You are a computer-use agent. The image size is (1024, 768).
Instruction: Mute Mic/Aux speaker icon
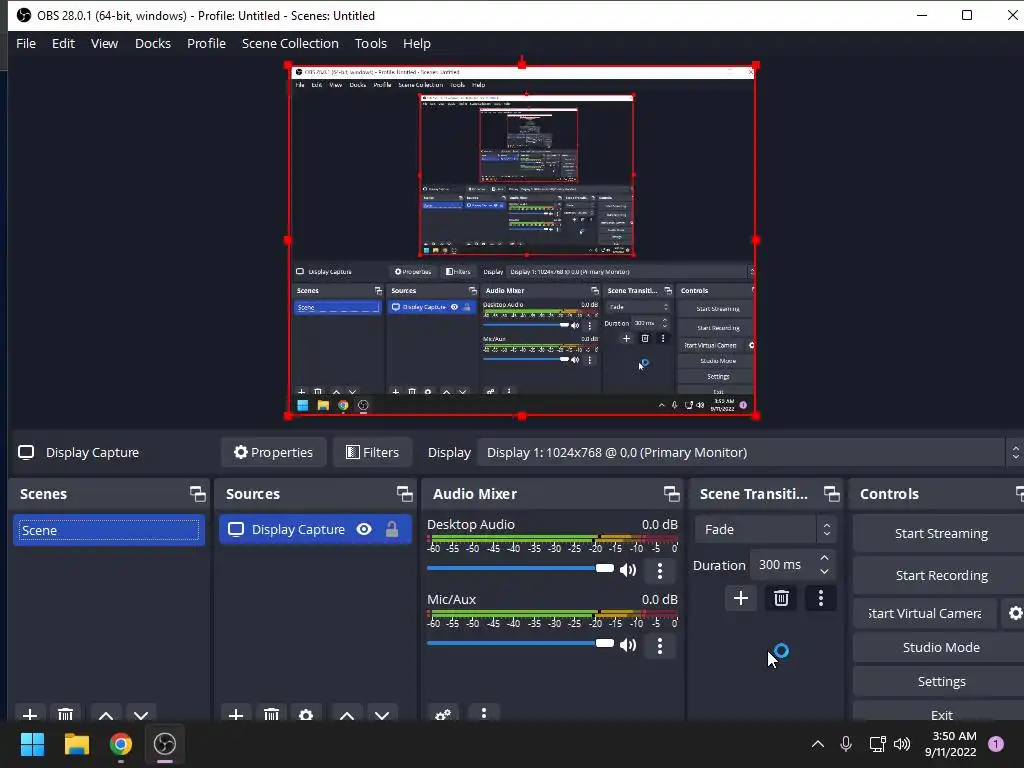(628, 645)
